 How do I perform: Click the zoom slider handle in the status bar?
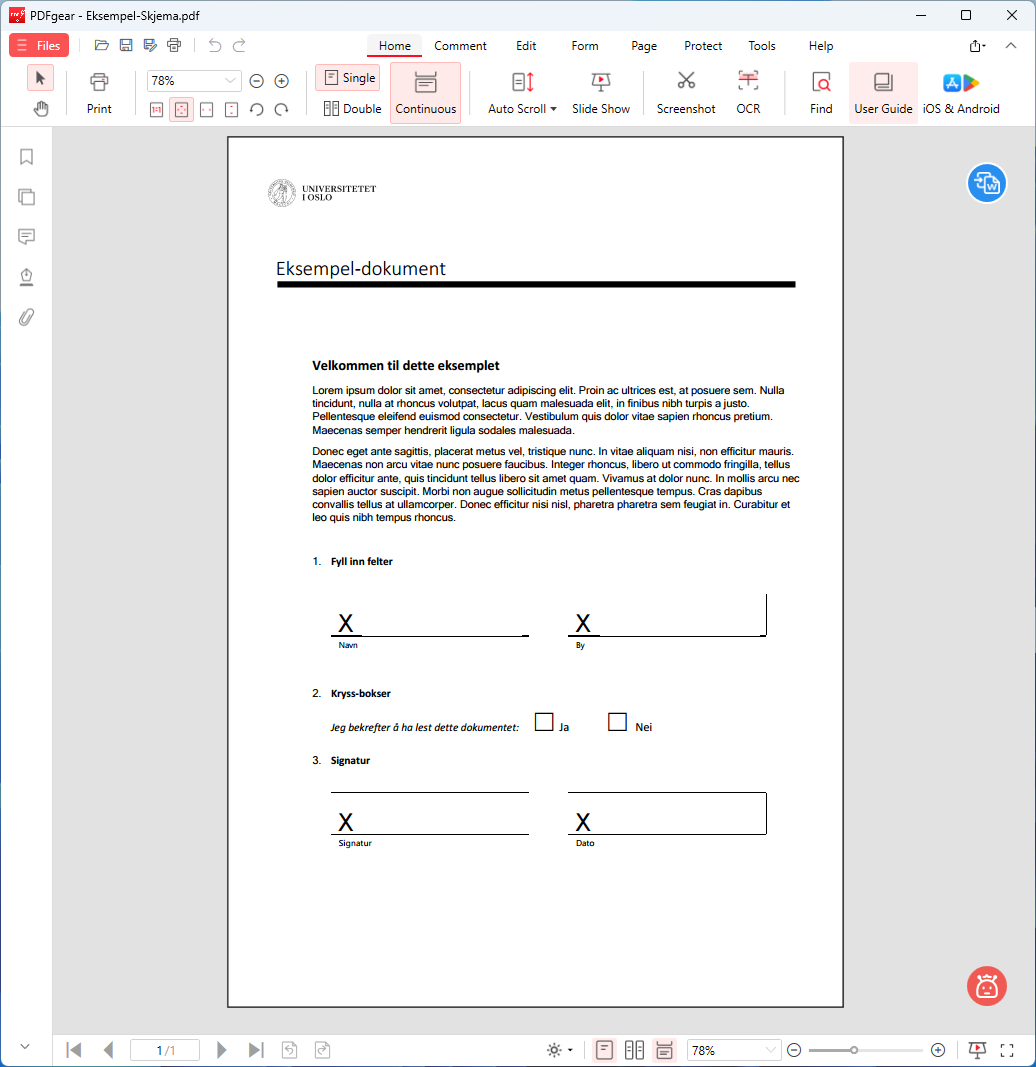pyautogui.click(x=854, y=1050)
